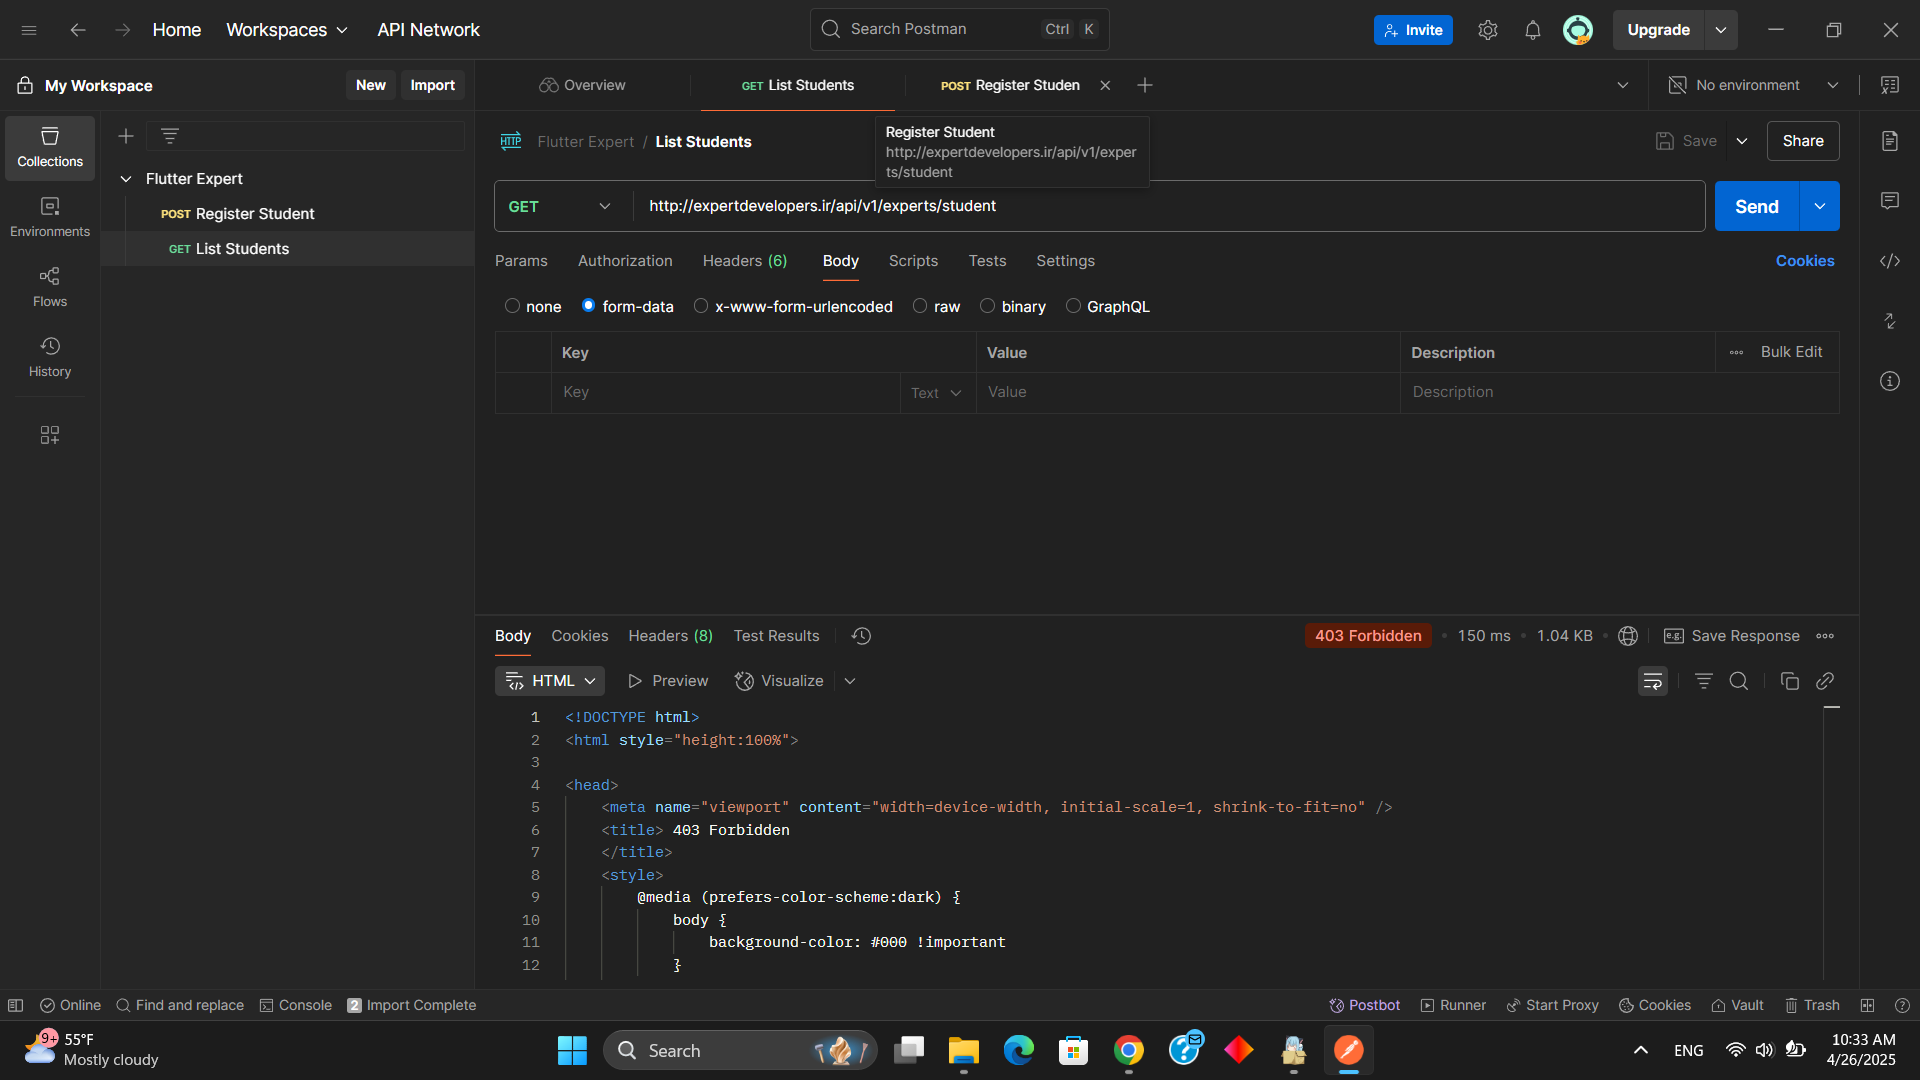Open the Postbot assistant
The image size is (1920, 1080).
[1364, 1005]
